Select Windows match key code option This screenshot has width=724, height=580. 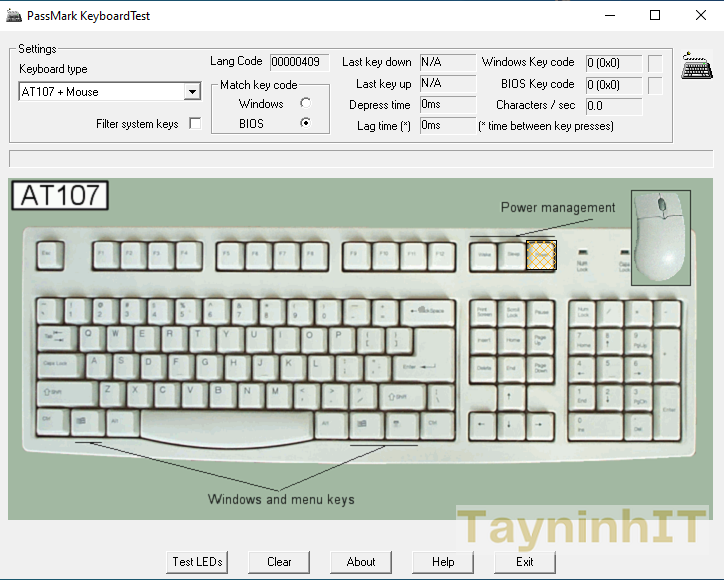click(x=305, y=103)
